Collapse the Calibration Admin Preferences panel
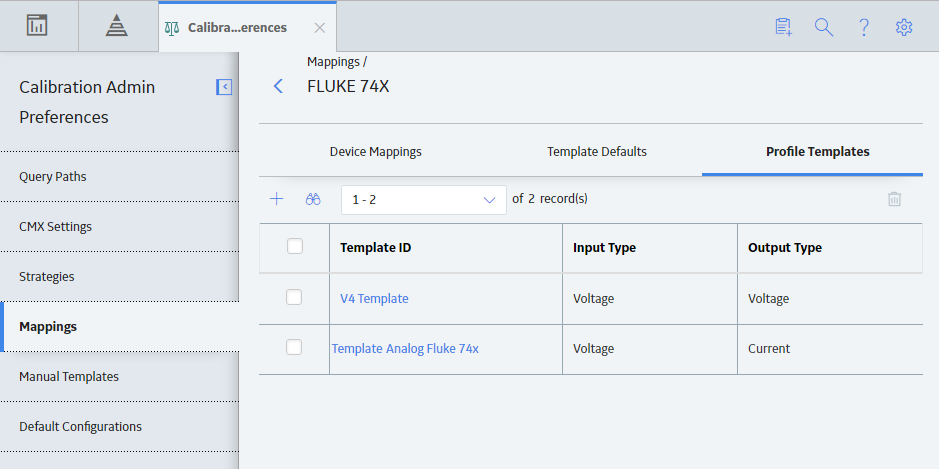 [224, 87]
